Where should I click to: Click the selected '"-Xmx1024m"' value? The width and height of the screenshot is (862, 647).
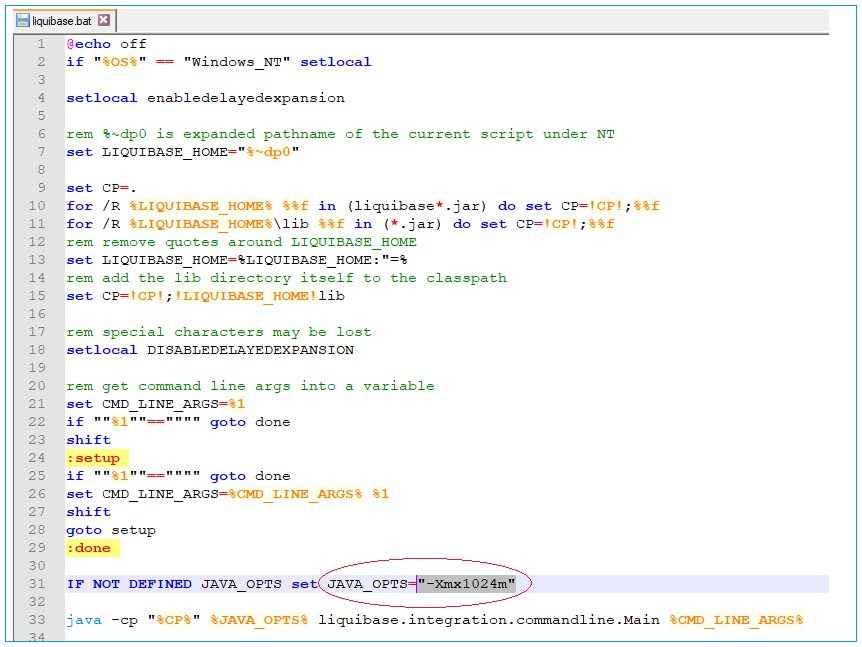click(x=466, y=584)
